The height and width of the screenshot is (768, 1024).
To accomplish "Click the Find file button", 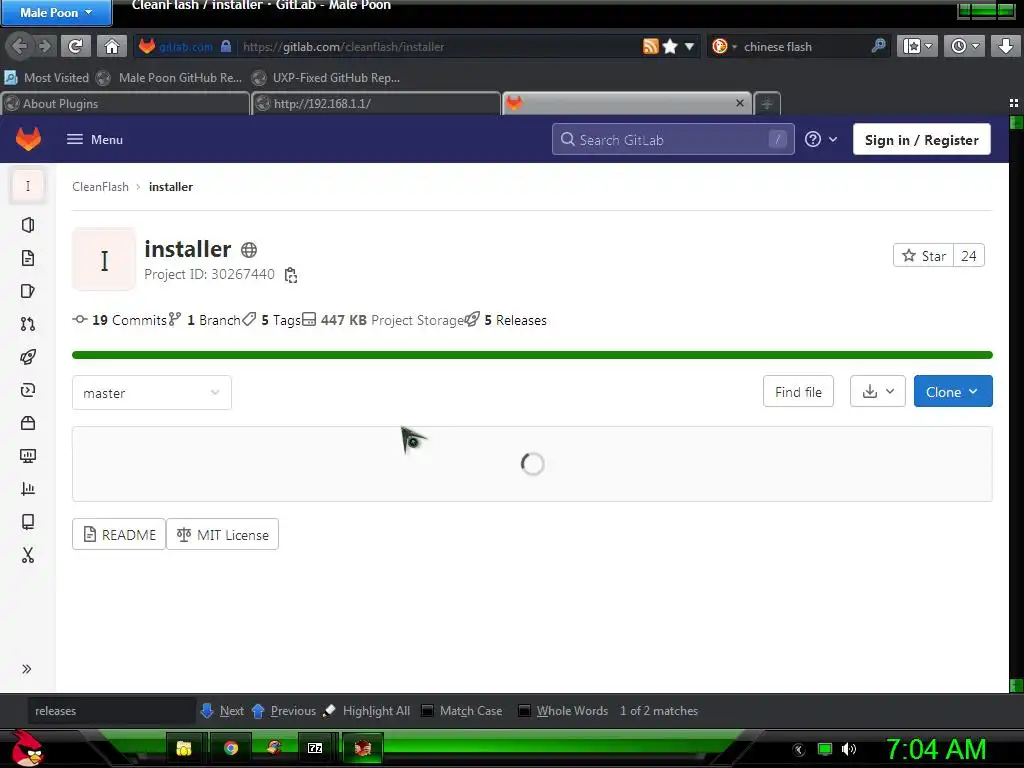I will [798, 391].
